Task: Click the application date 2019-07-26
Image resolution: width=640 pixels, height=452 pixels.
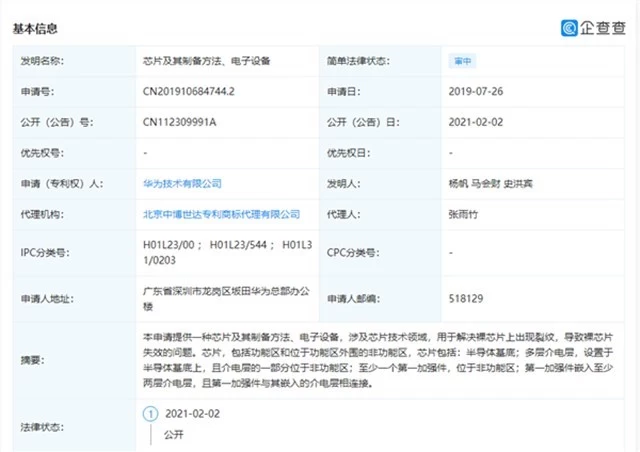Action: click(x=476, y=91)
